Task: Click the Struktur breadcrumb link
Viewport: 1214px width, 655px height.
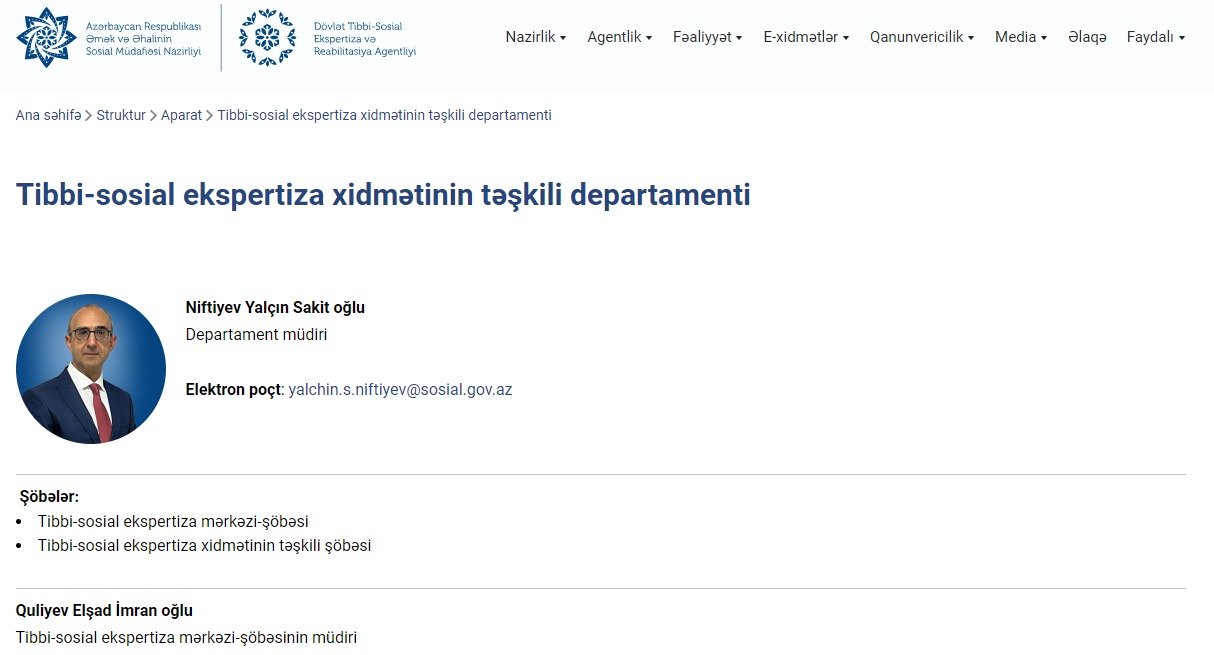Action: point(121,115)
